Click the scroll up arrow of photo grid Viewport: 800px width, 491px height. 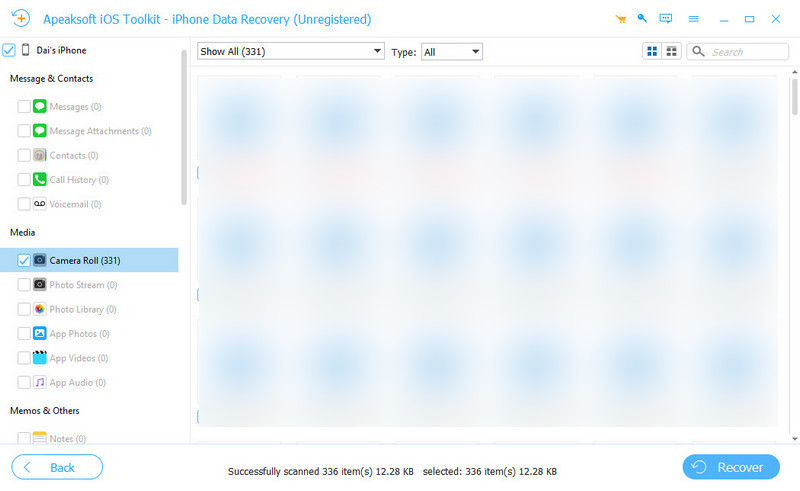(x=794, y=72)
